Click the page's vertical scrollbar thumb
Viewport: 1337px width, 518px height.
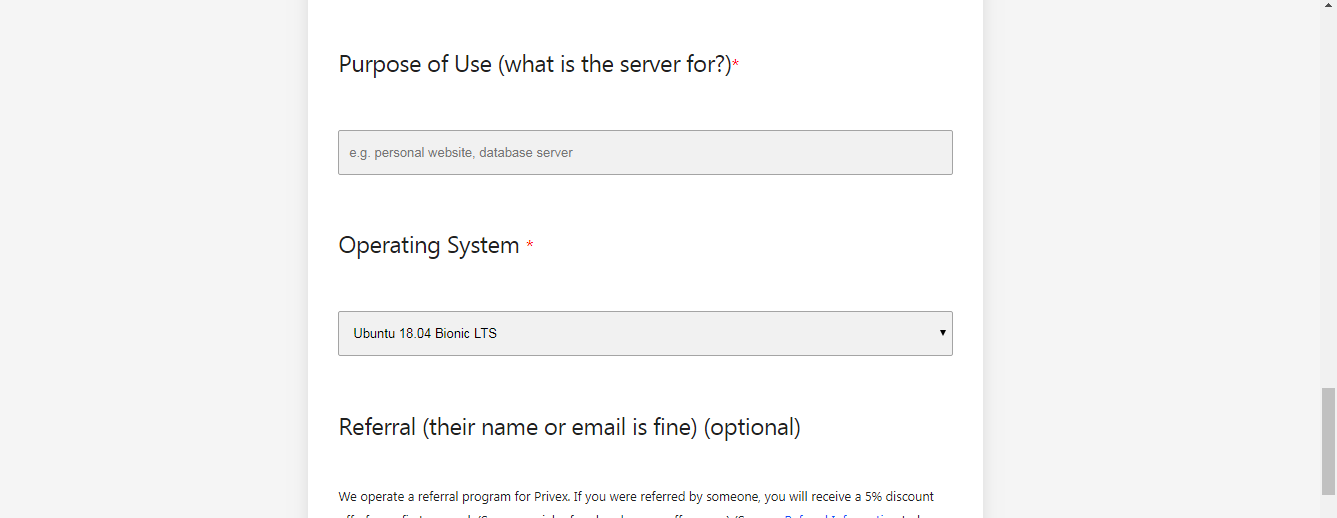pyautogui.click(x=1328, y=442)
